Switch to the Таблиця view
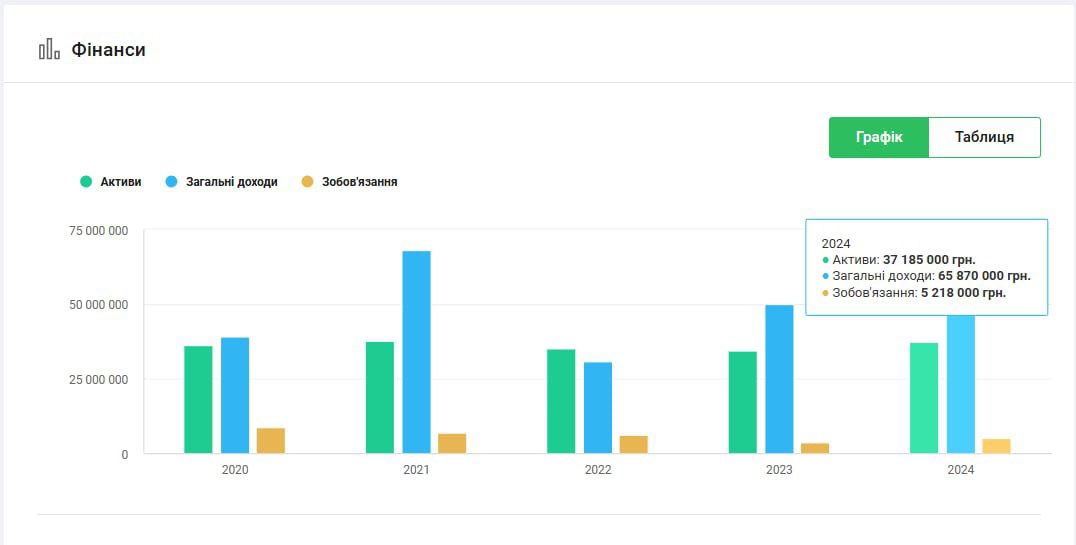1076x545 pixels. (x=984, y=137)
